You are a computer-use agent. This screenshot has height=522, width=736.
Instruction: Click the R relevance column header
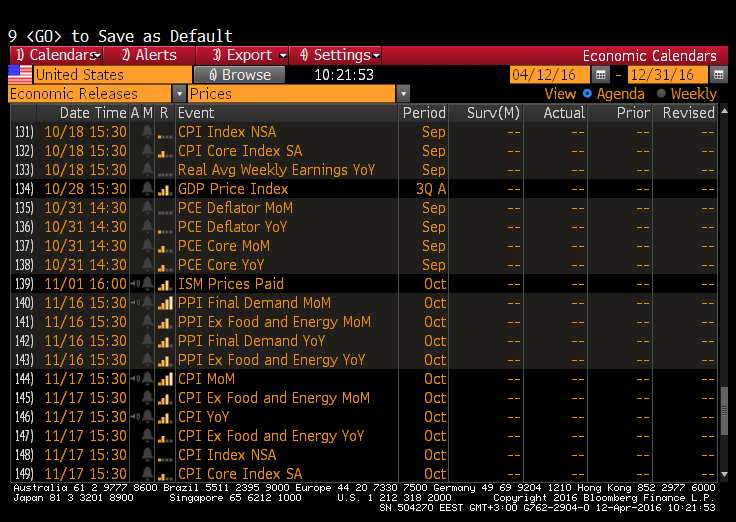tap(164, 113)
